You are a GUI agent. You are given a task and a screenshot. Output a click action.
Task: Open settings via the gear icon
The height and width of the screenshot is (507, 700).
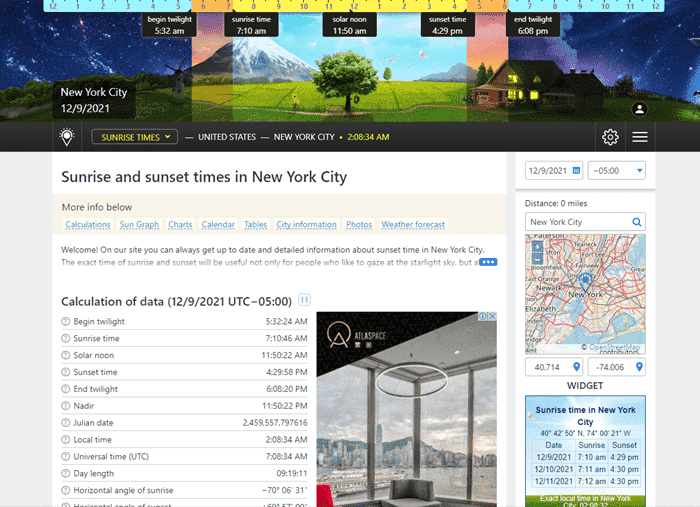610,137
